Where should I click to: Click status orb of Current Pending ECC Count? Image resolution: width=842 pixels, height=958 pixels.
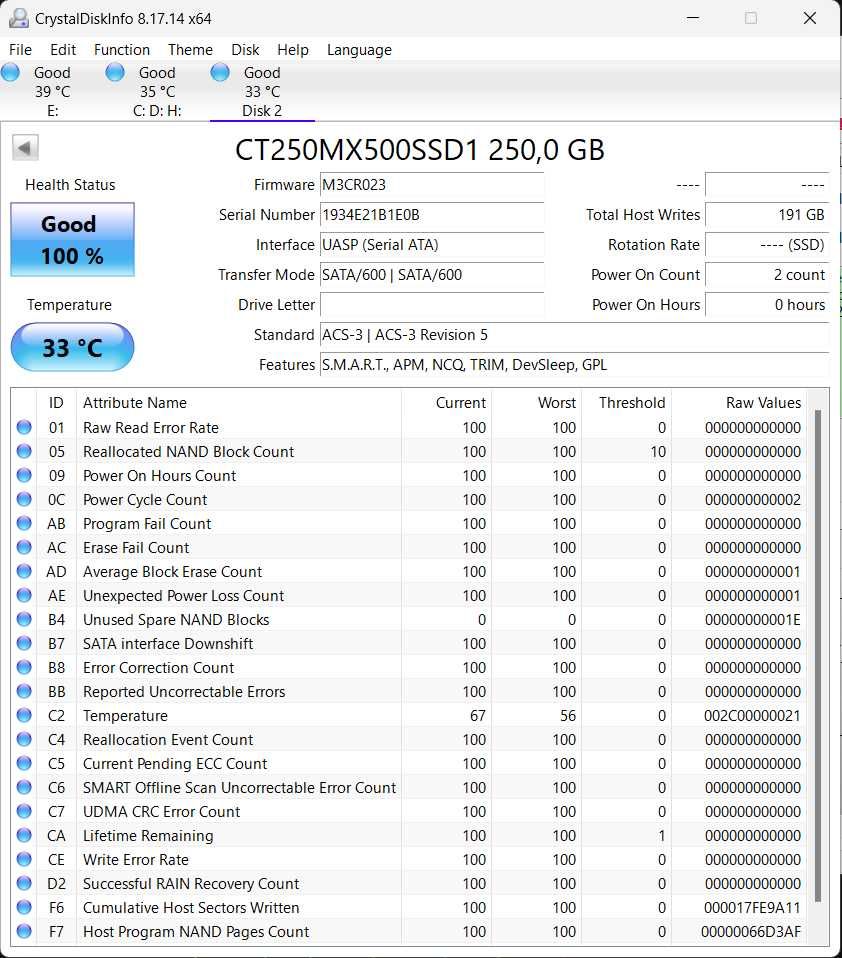(24, 763)
